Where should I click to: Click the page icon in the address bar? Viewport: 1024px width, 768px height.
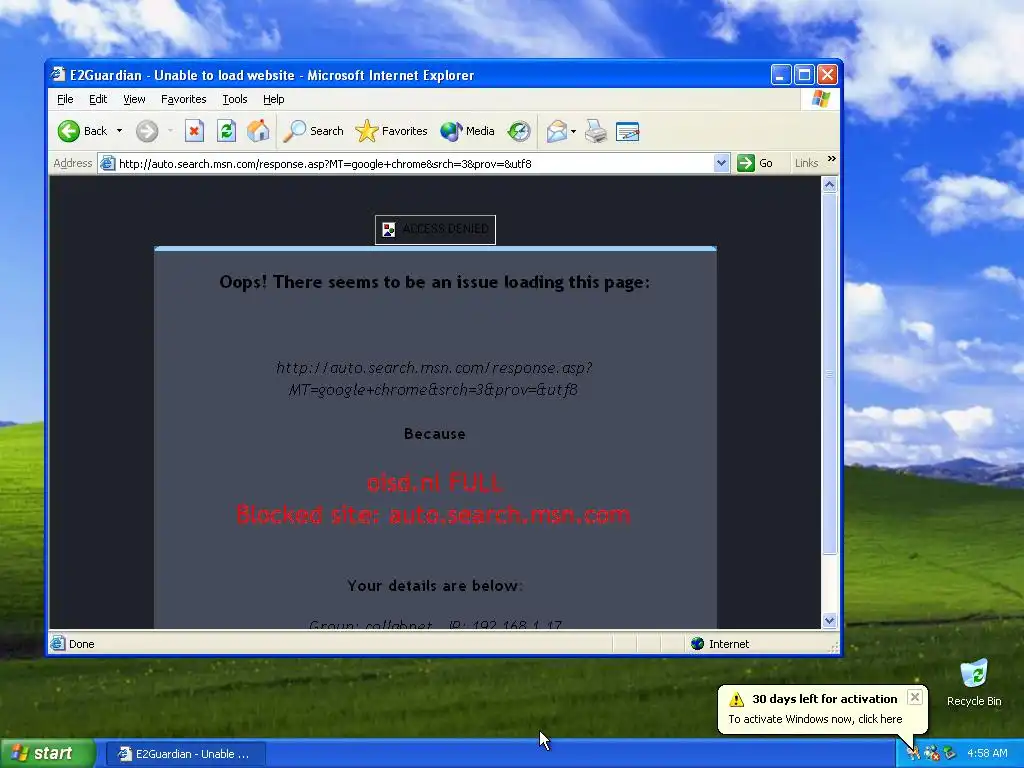click(x=108, y=163)
